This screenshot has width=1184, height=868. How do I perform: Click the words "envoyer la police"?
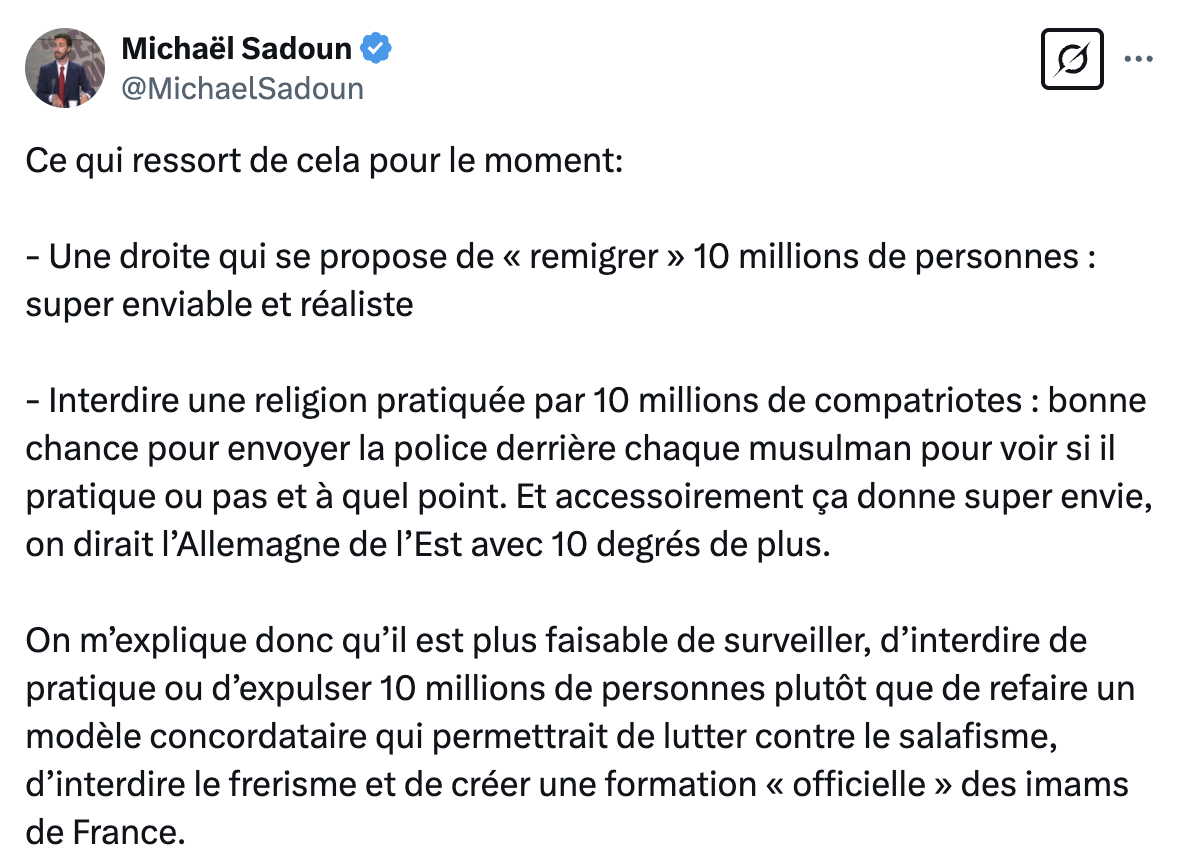click(364, 449)
